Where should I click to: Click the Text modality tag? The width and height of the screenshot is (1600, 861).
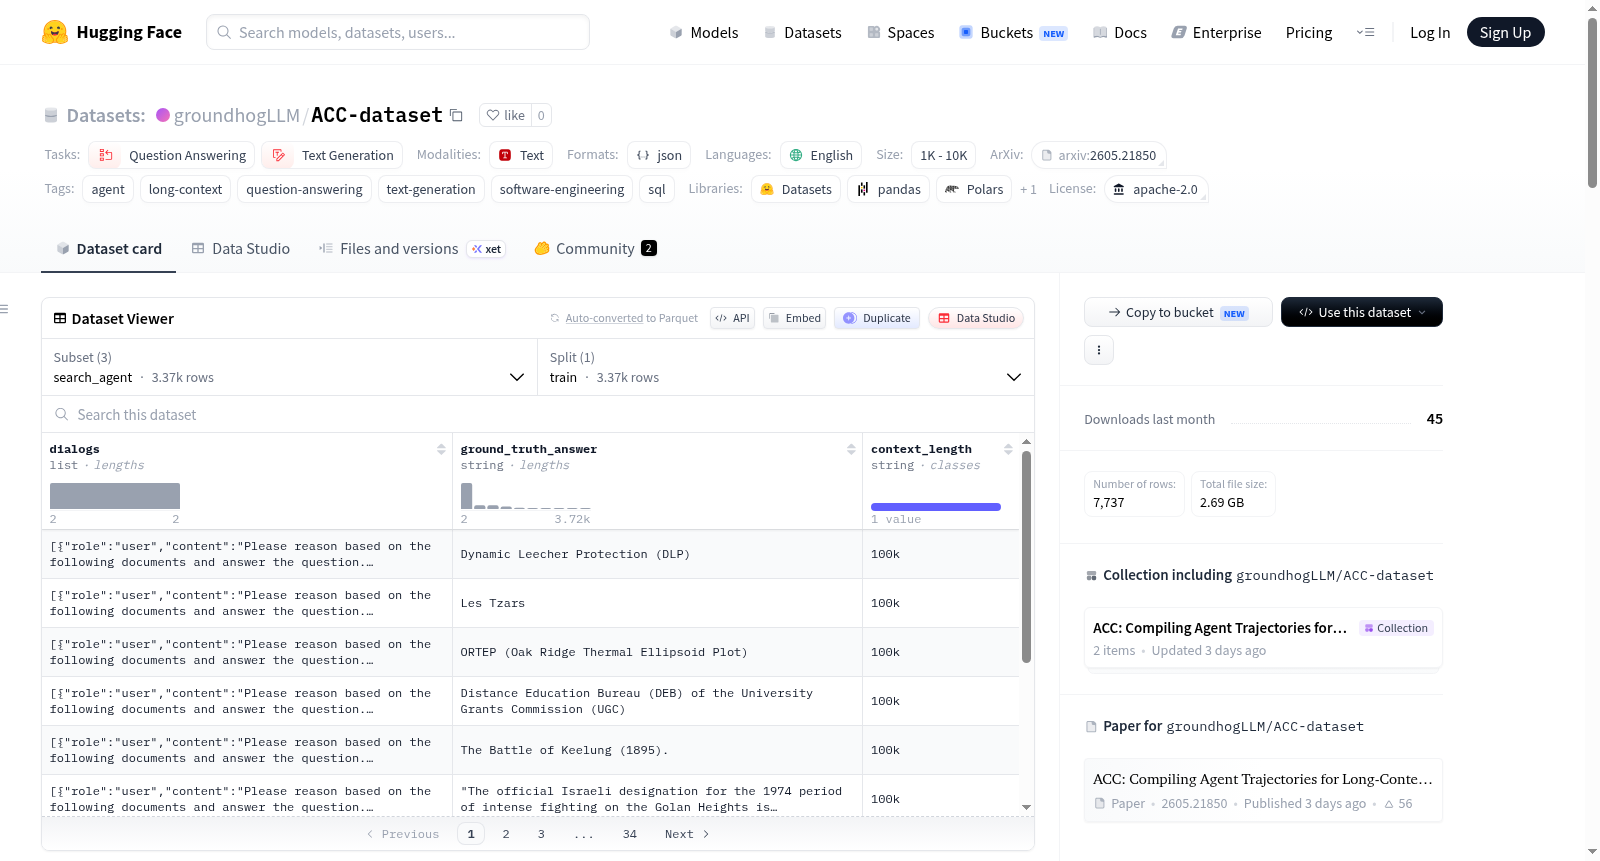521,155
